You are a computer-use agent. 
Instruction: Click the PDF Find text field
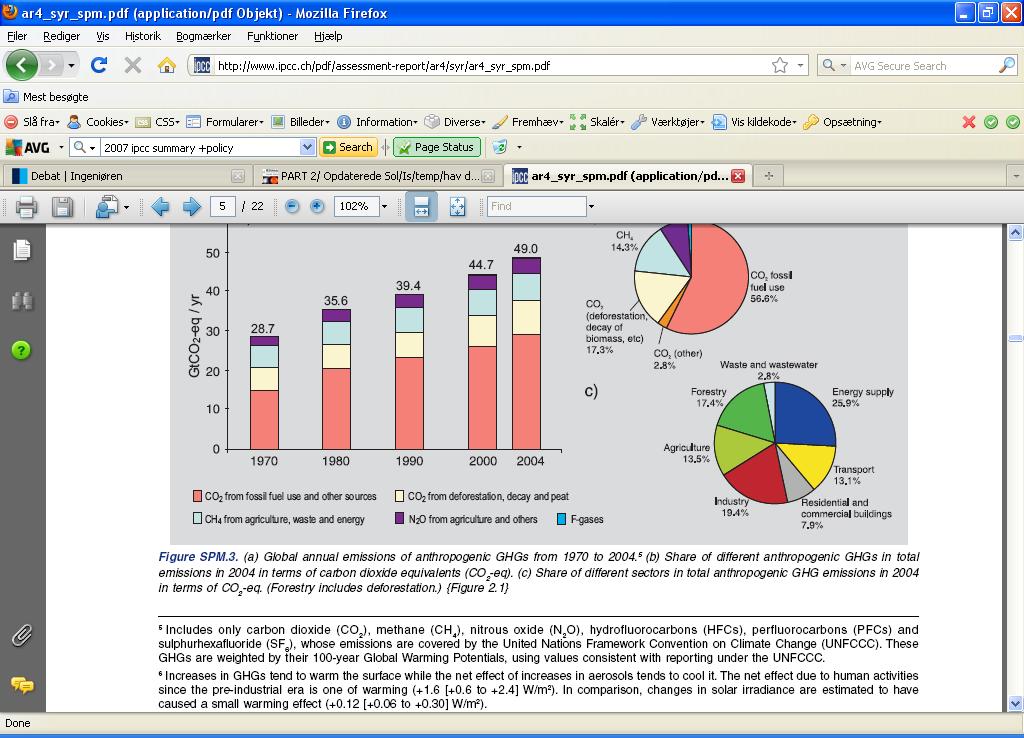(536, 206)
